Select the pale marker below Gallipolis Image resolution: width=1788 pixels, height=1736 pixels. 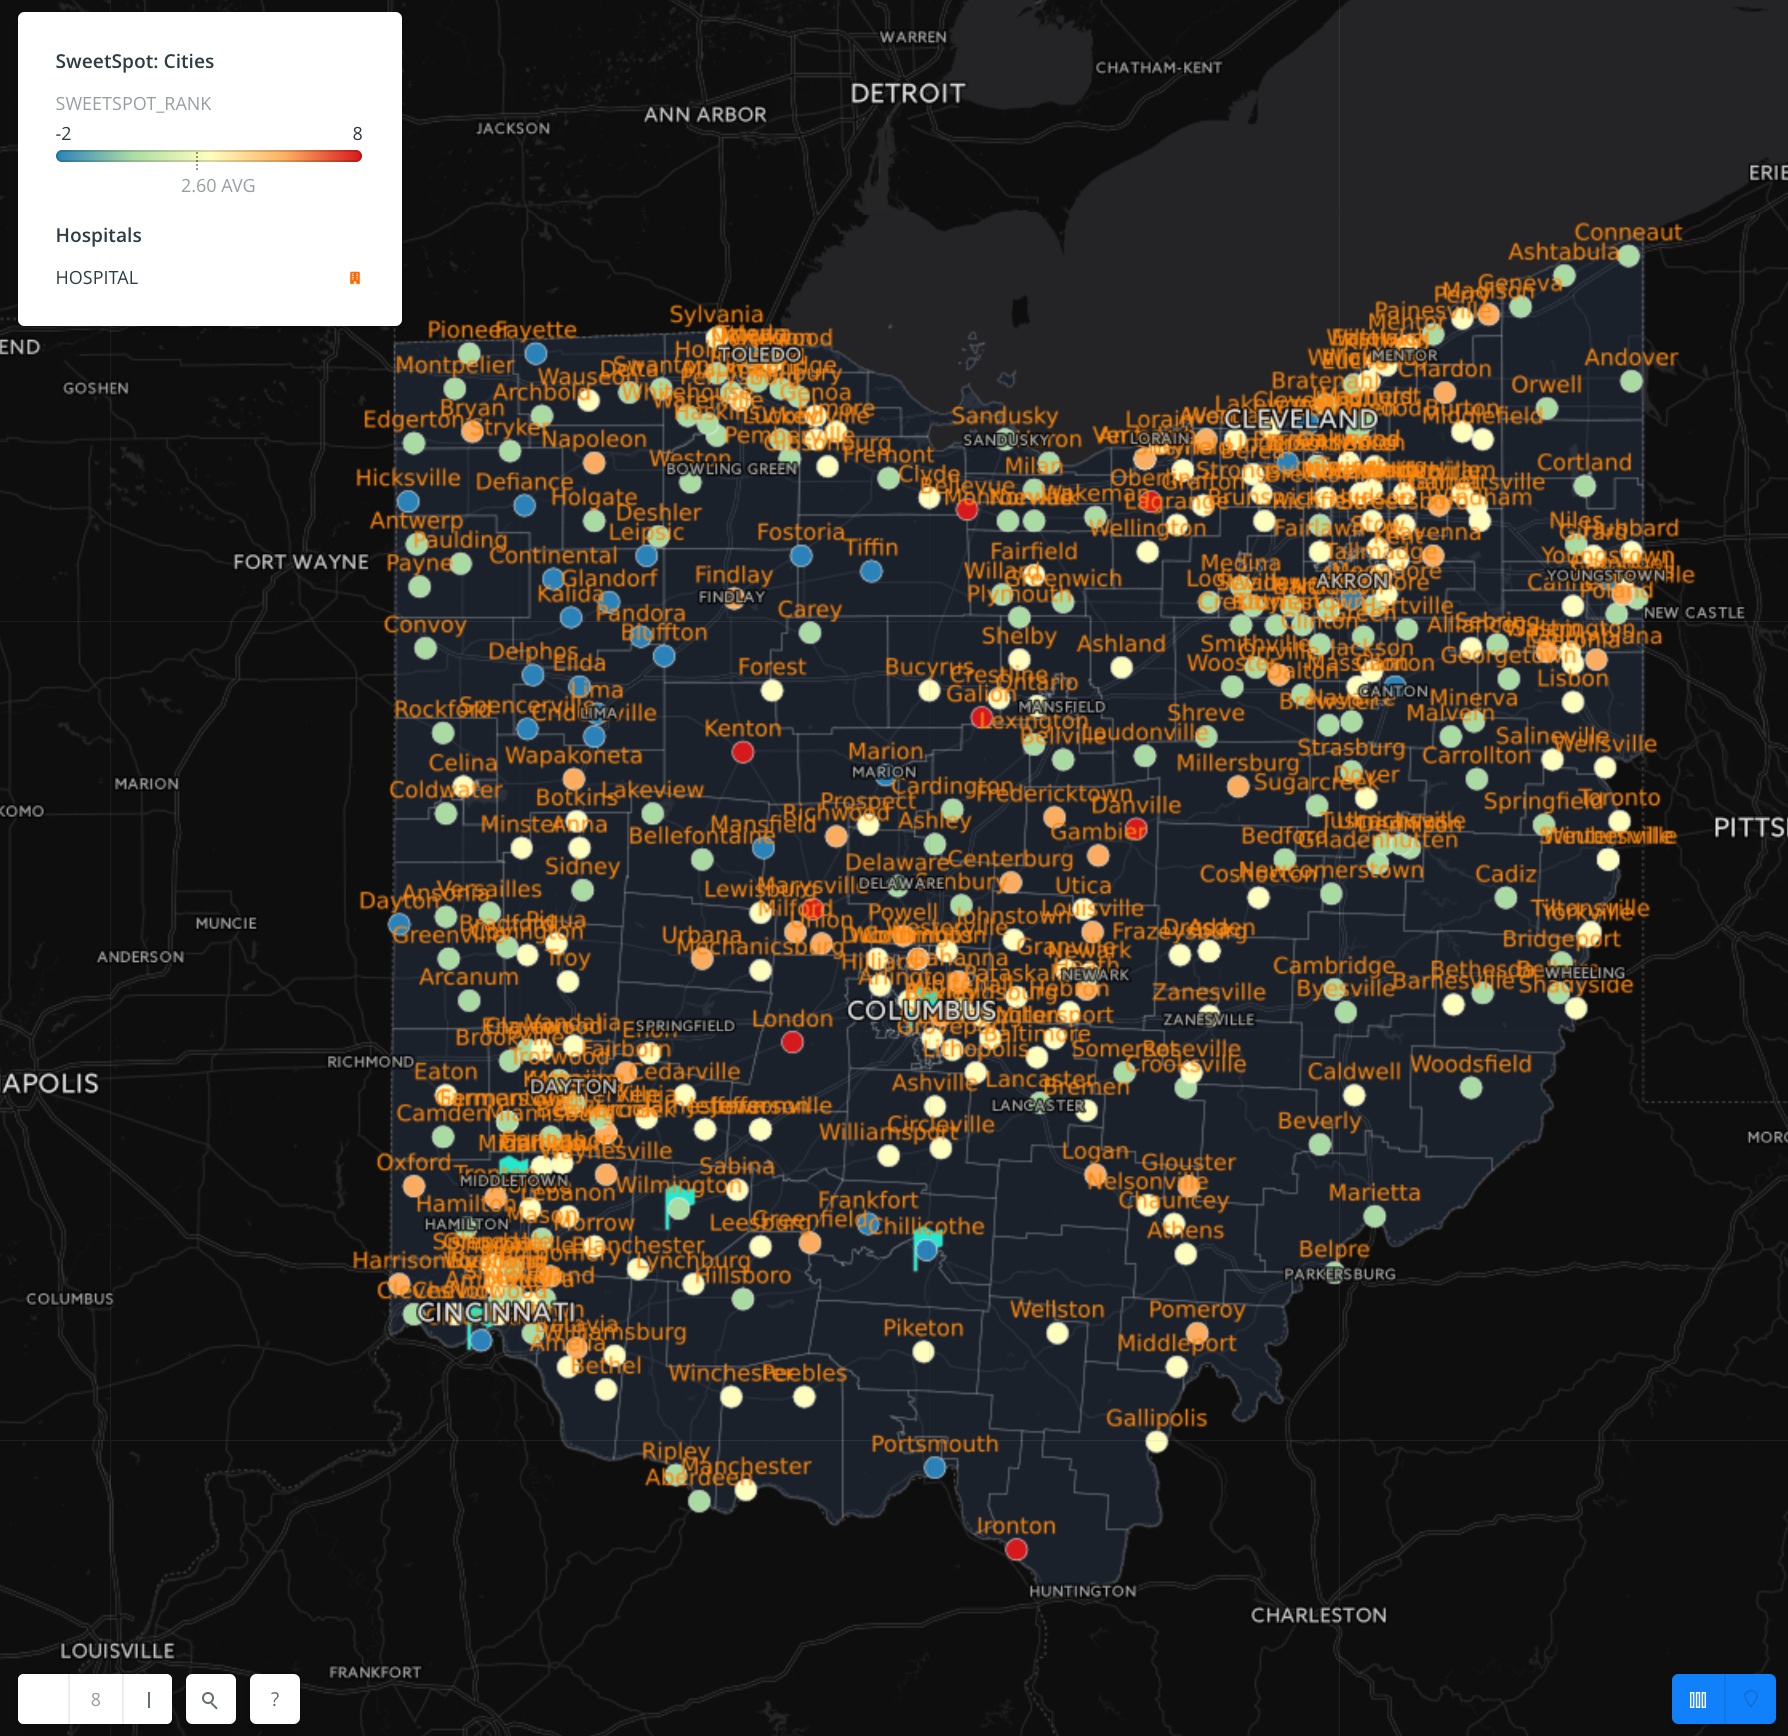pyautogui.click(x=1157, y=1441)
